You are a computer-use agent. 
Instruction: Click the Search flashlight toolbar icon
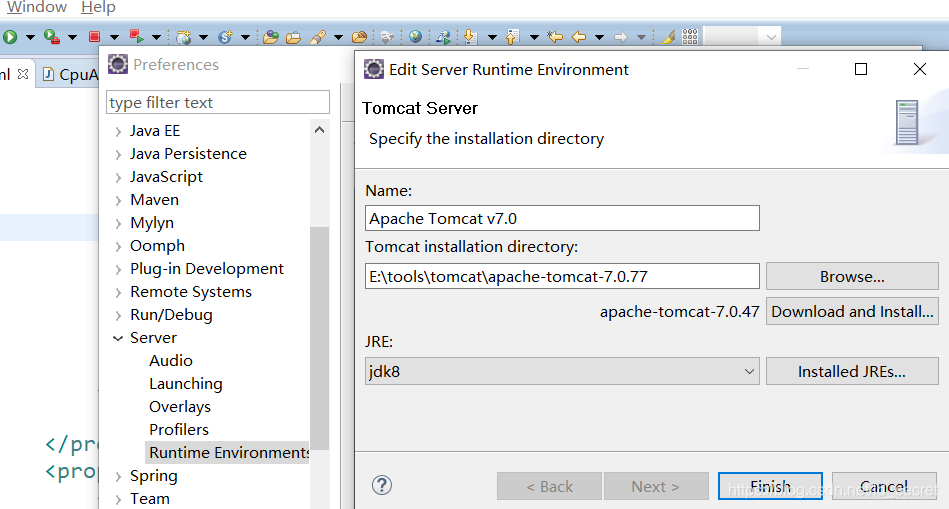coord(318,38)
